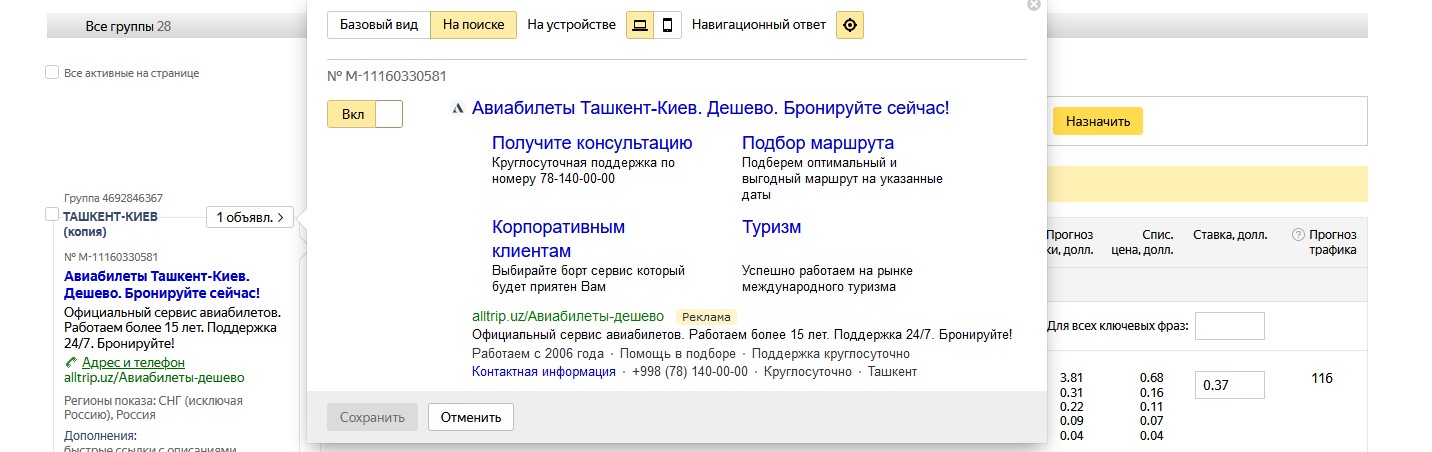Open Адрес и телефон link
This screenshot has height=452, width=1432.
133,362
